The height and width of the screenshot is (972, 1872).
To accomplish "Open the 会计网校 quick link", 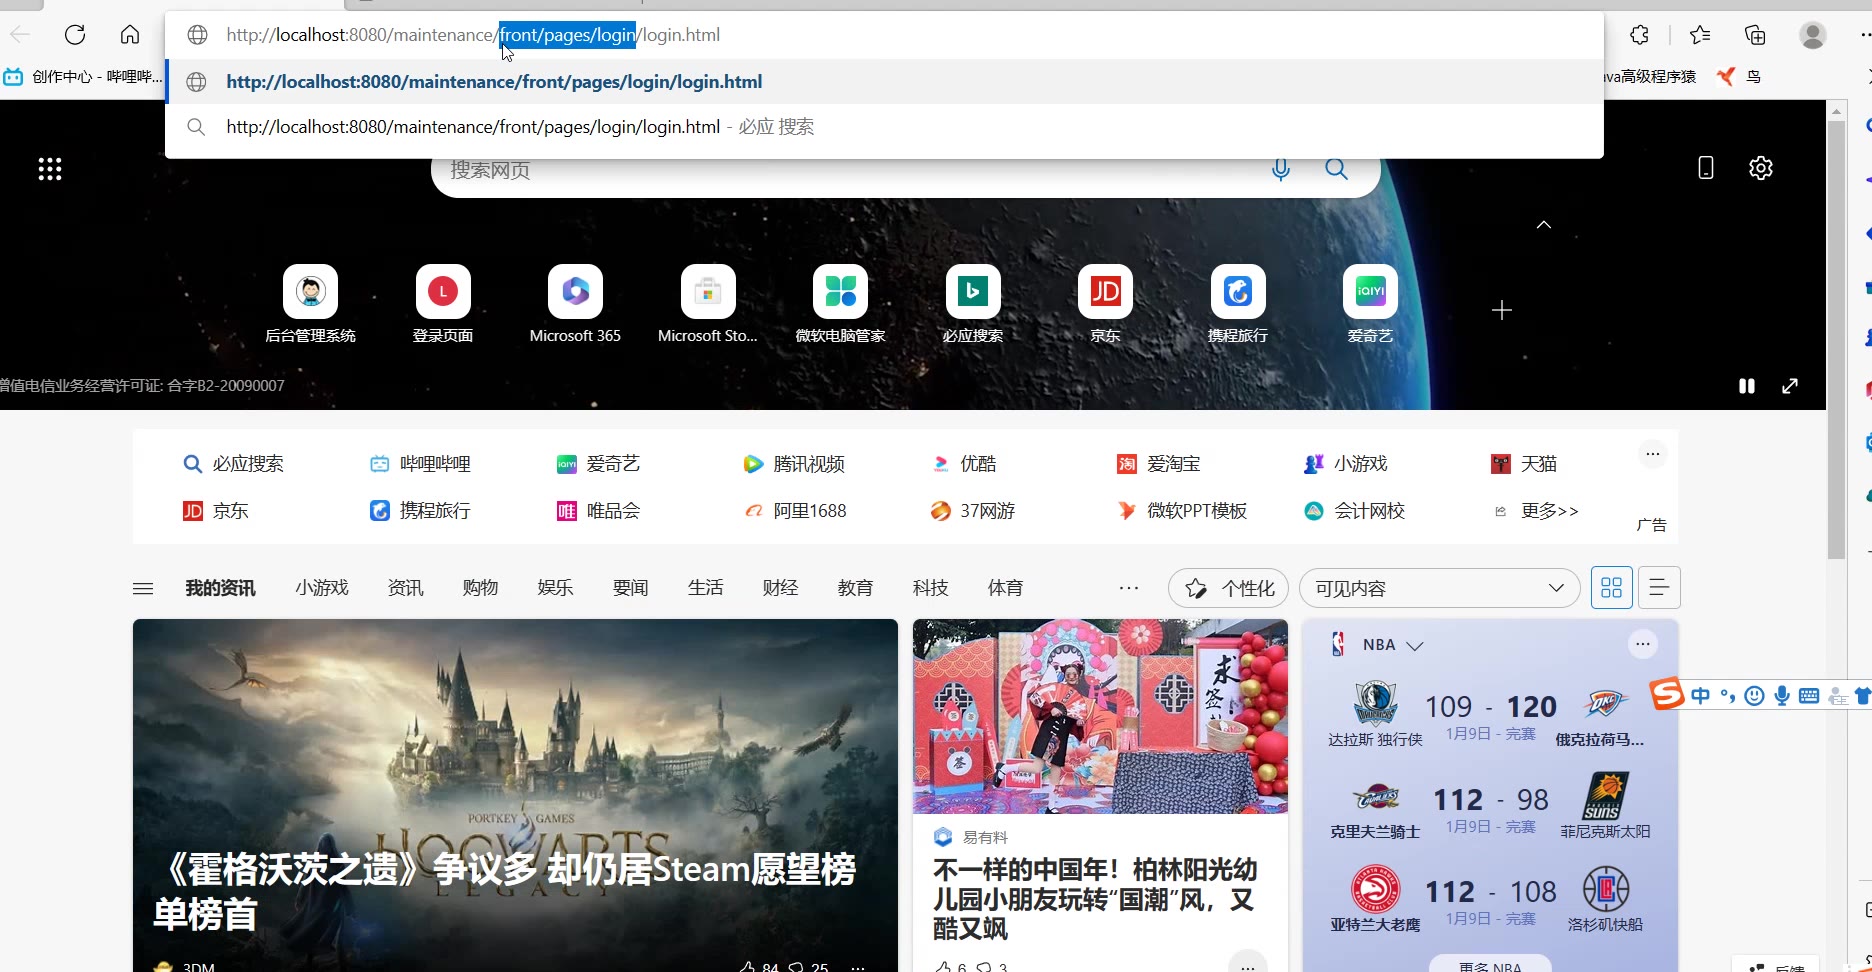I will [1355, 511].
